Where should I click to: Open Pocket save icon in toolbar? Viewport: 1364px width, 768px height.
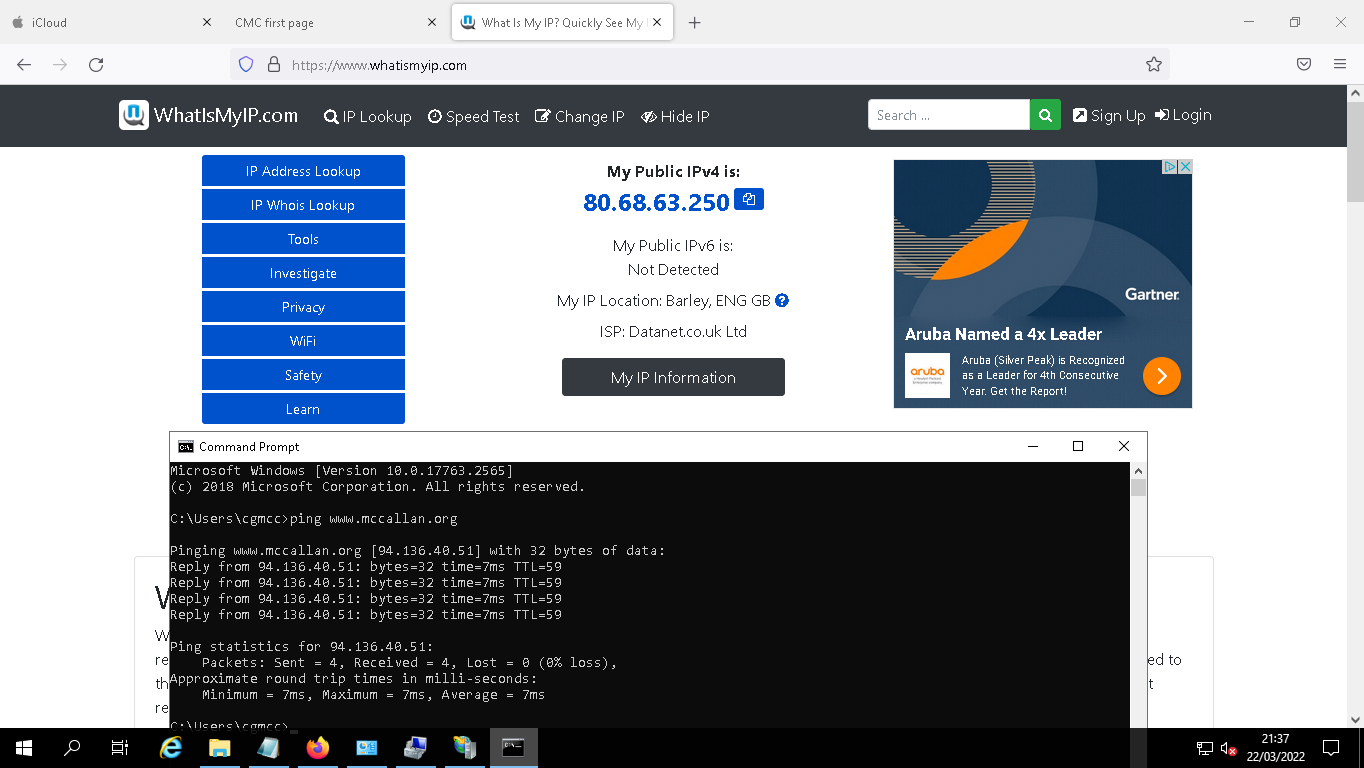click(x=1304, y=64)
